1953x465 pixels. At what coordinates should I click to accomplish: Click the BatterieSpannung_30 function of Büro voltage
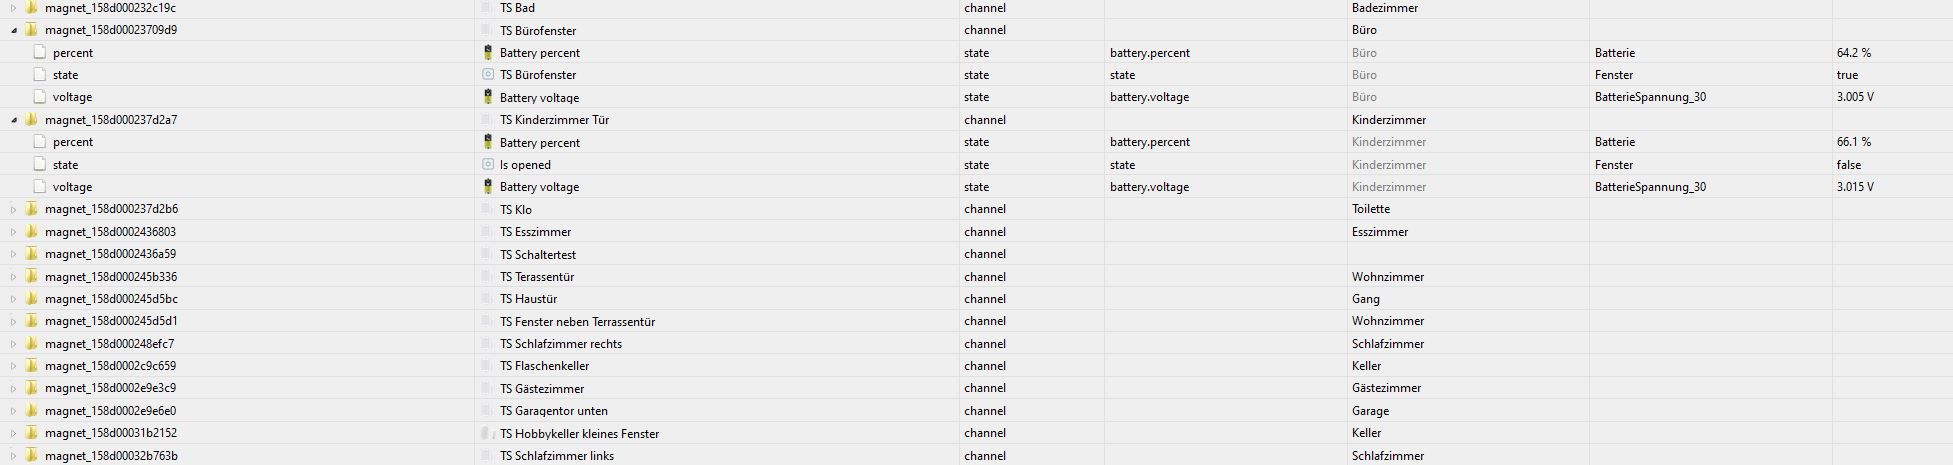[x=1650, y=98]
